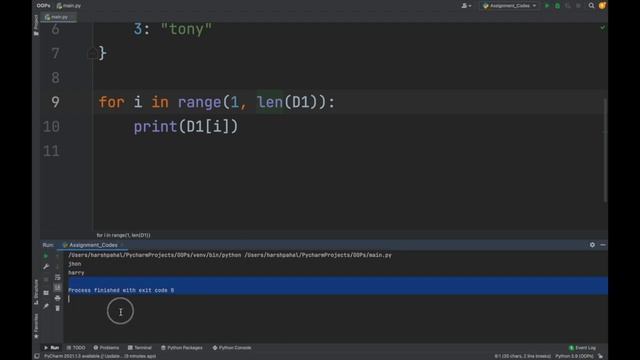Toggle tool window quick access icon bottom-left
Image resolution: width=640 pixels, height=360 pixels.
tap(37, 356)
